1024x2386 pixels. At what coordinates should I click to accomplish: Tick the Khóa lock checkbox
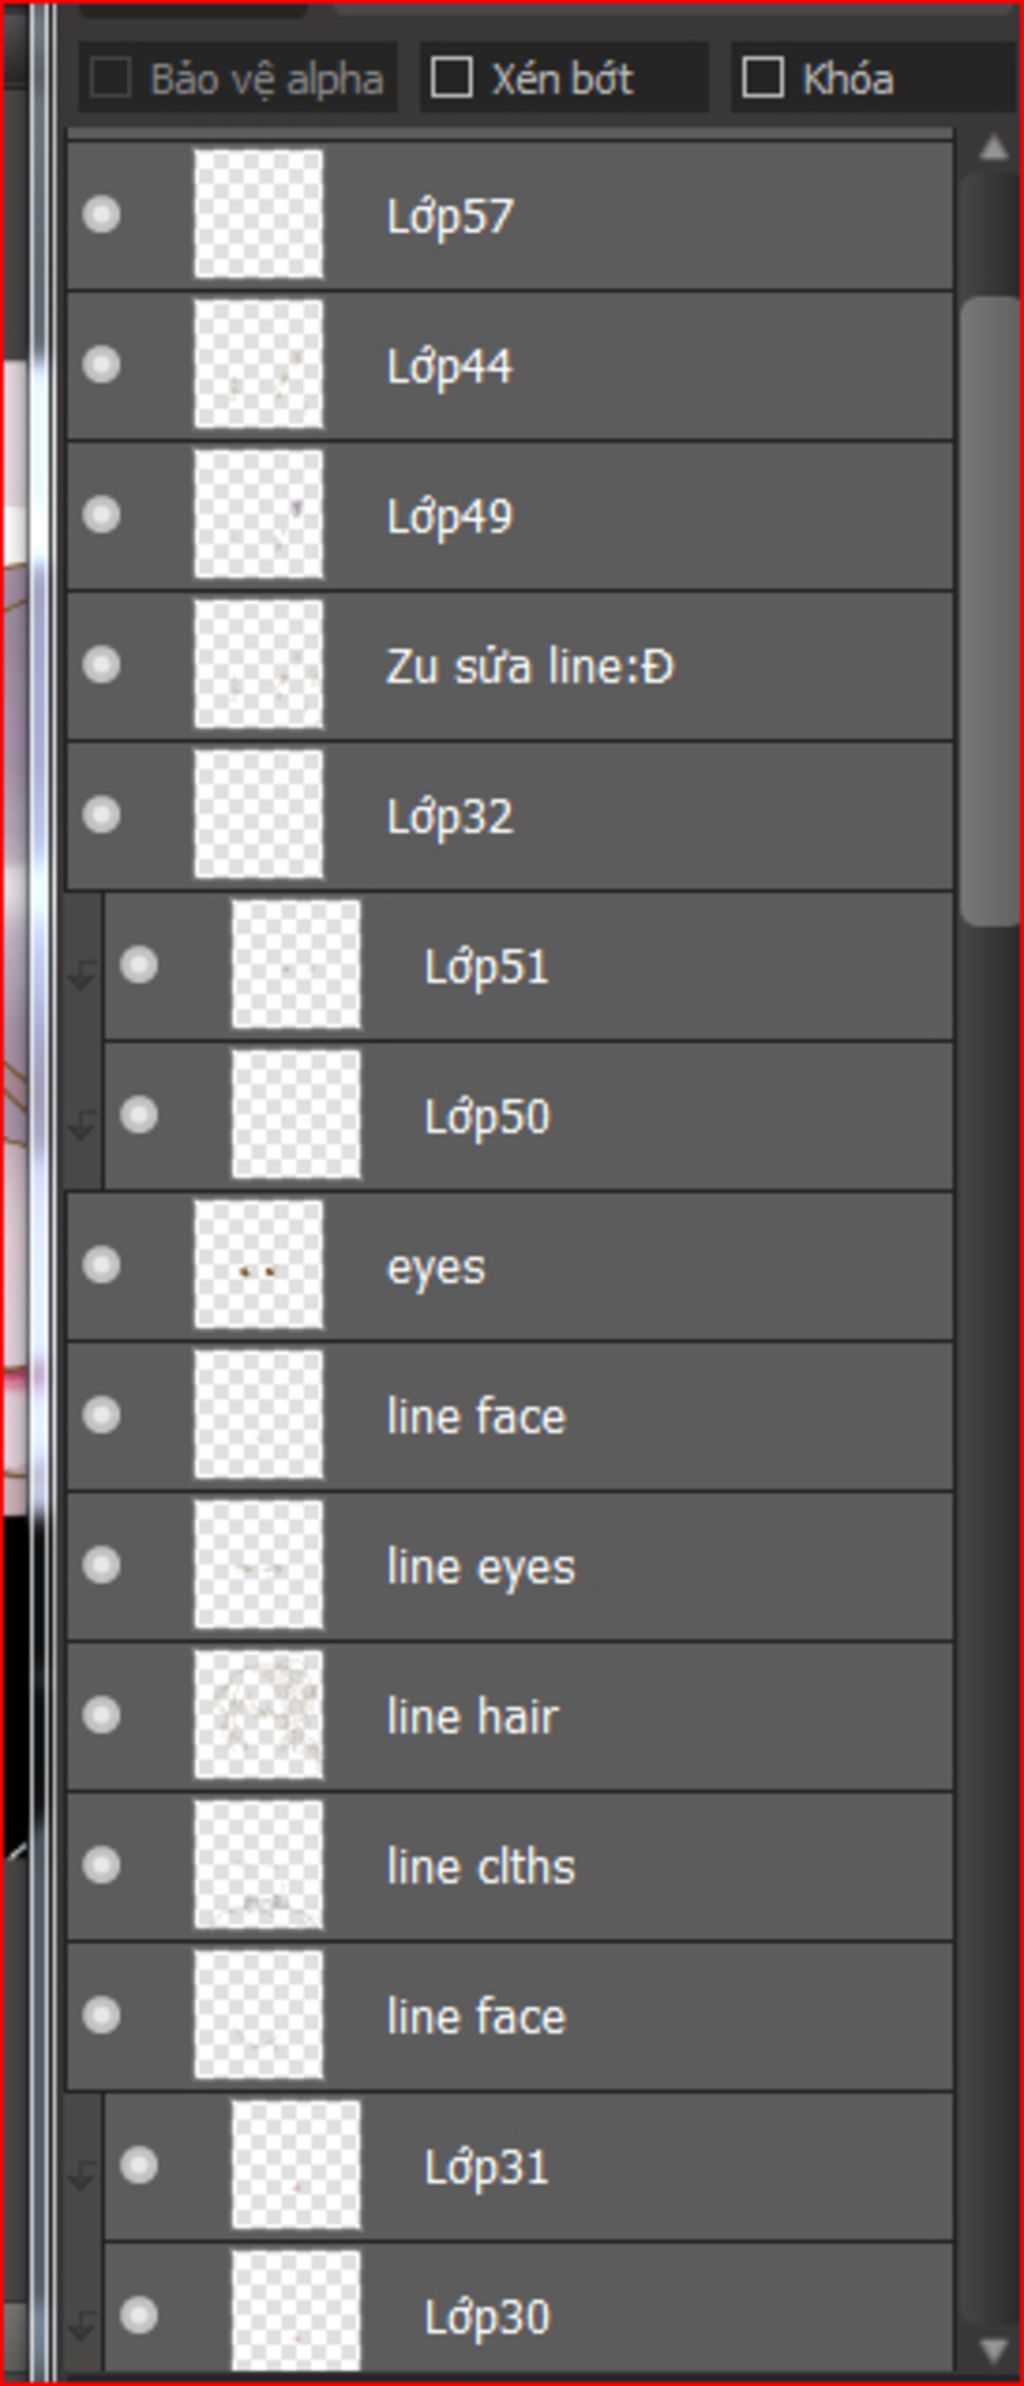(x=763, y=78)
